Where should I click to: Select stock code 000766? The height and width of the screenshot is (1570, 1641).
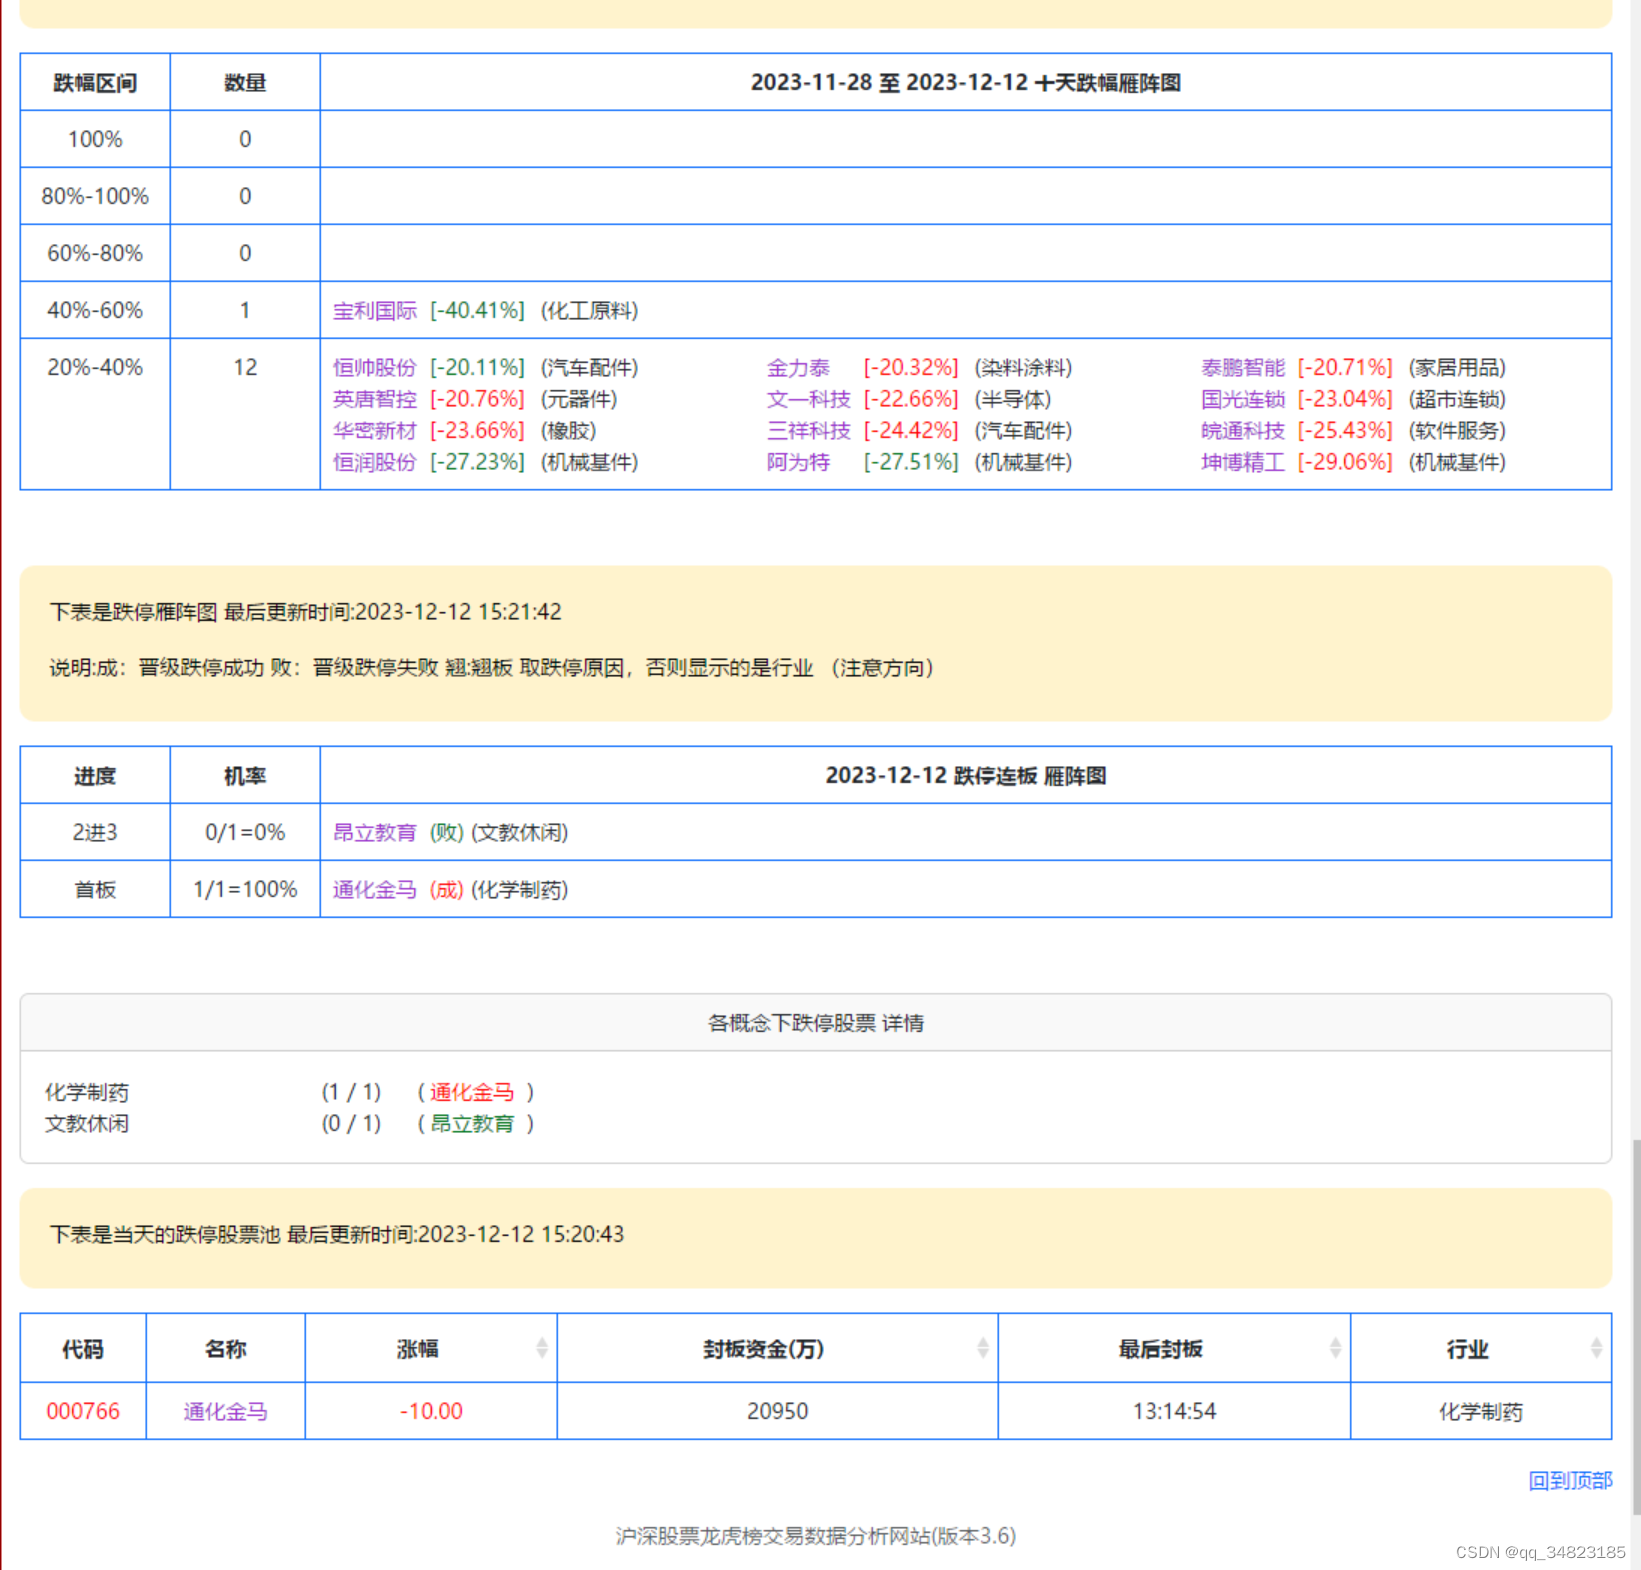pyautogui.click(x=83, y=1412)
